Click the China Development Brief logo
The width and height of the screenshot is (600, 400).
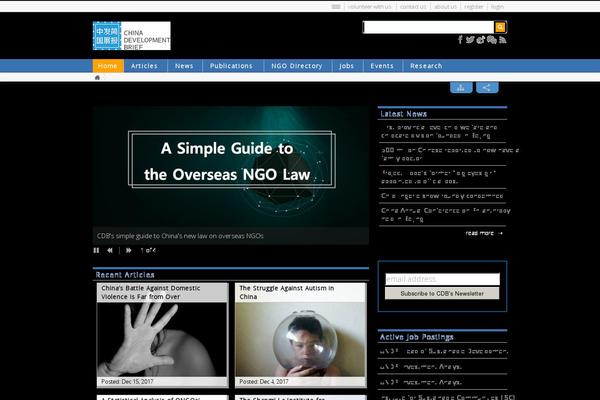132,36
